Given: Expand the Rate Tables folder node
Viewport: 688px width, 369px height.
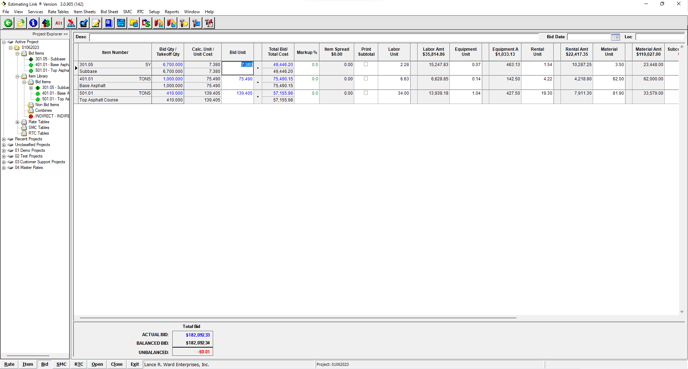Looking at the screenshot, I should (18, 122).
